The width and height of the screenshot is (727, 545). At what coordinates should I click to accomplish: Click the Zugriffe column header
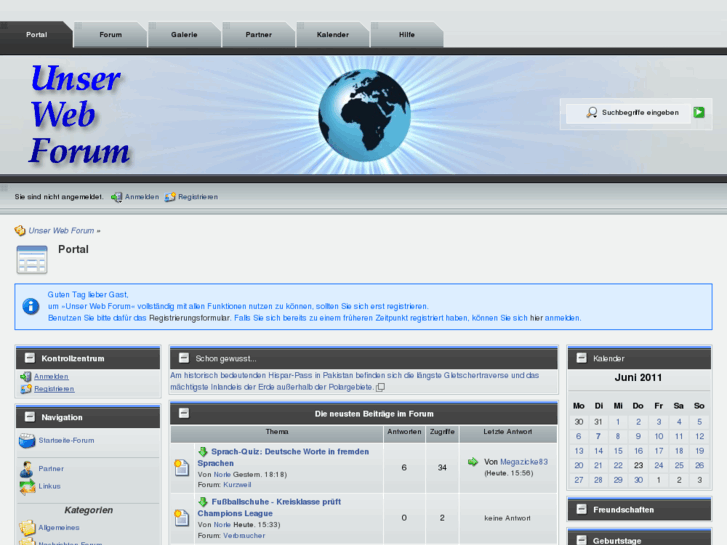pyautogui.click(x=442, y=432)
